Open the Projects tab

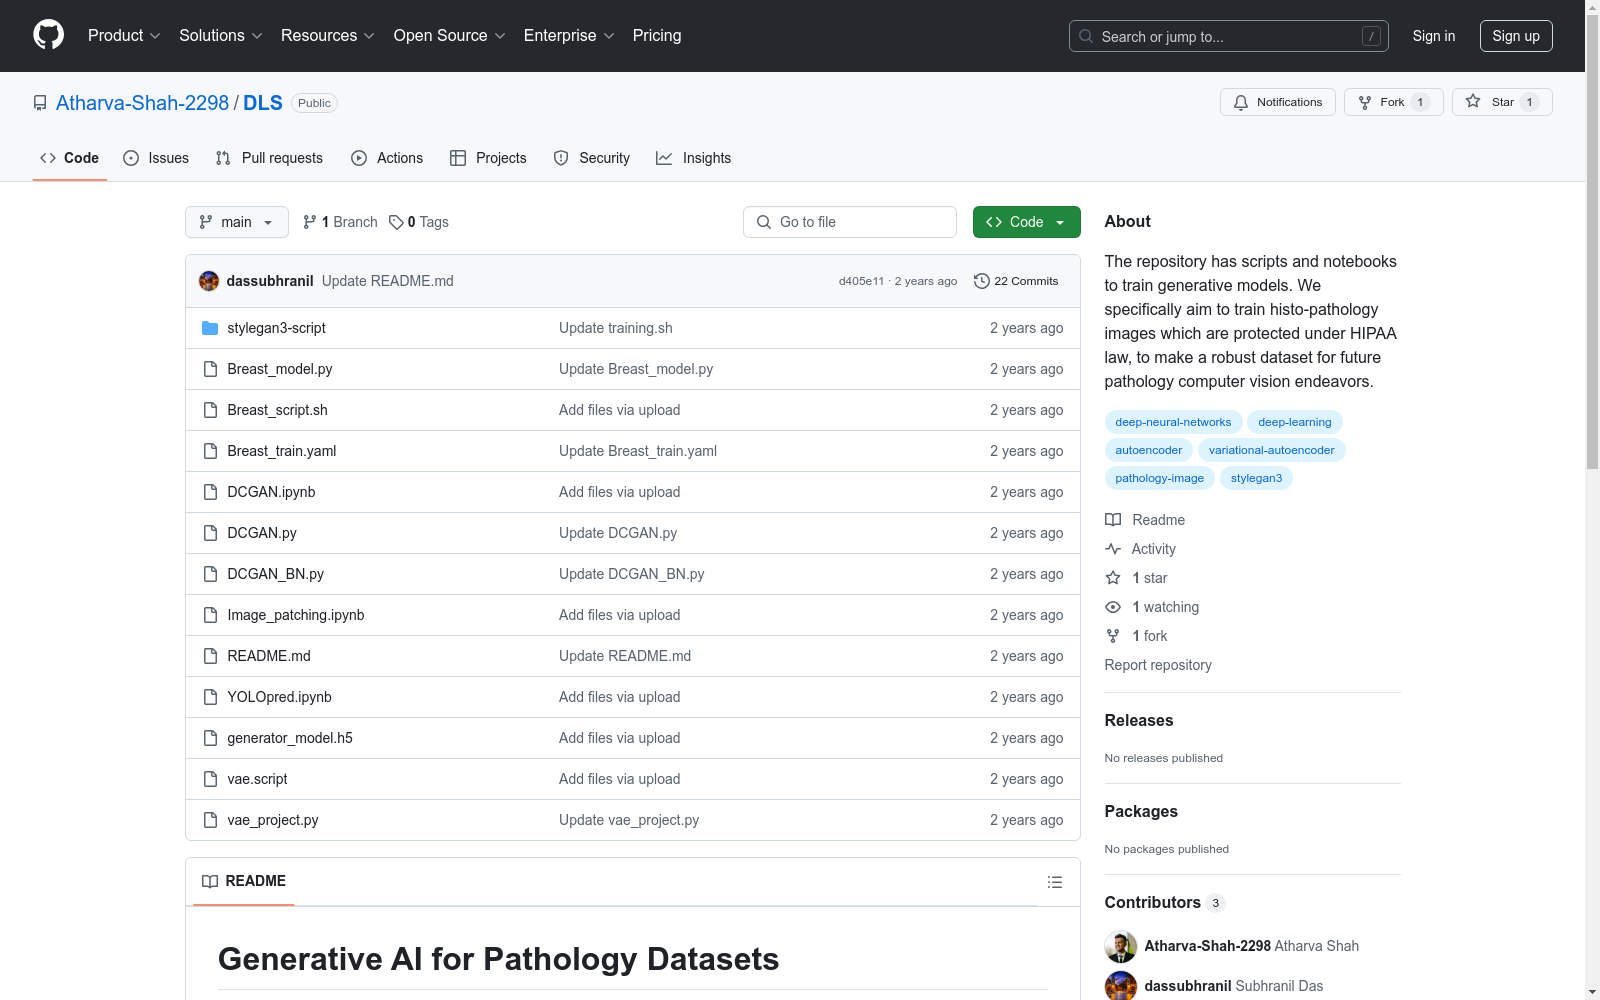[x=488, y=158]
